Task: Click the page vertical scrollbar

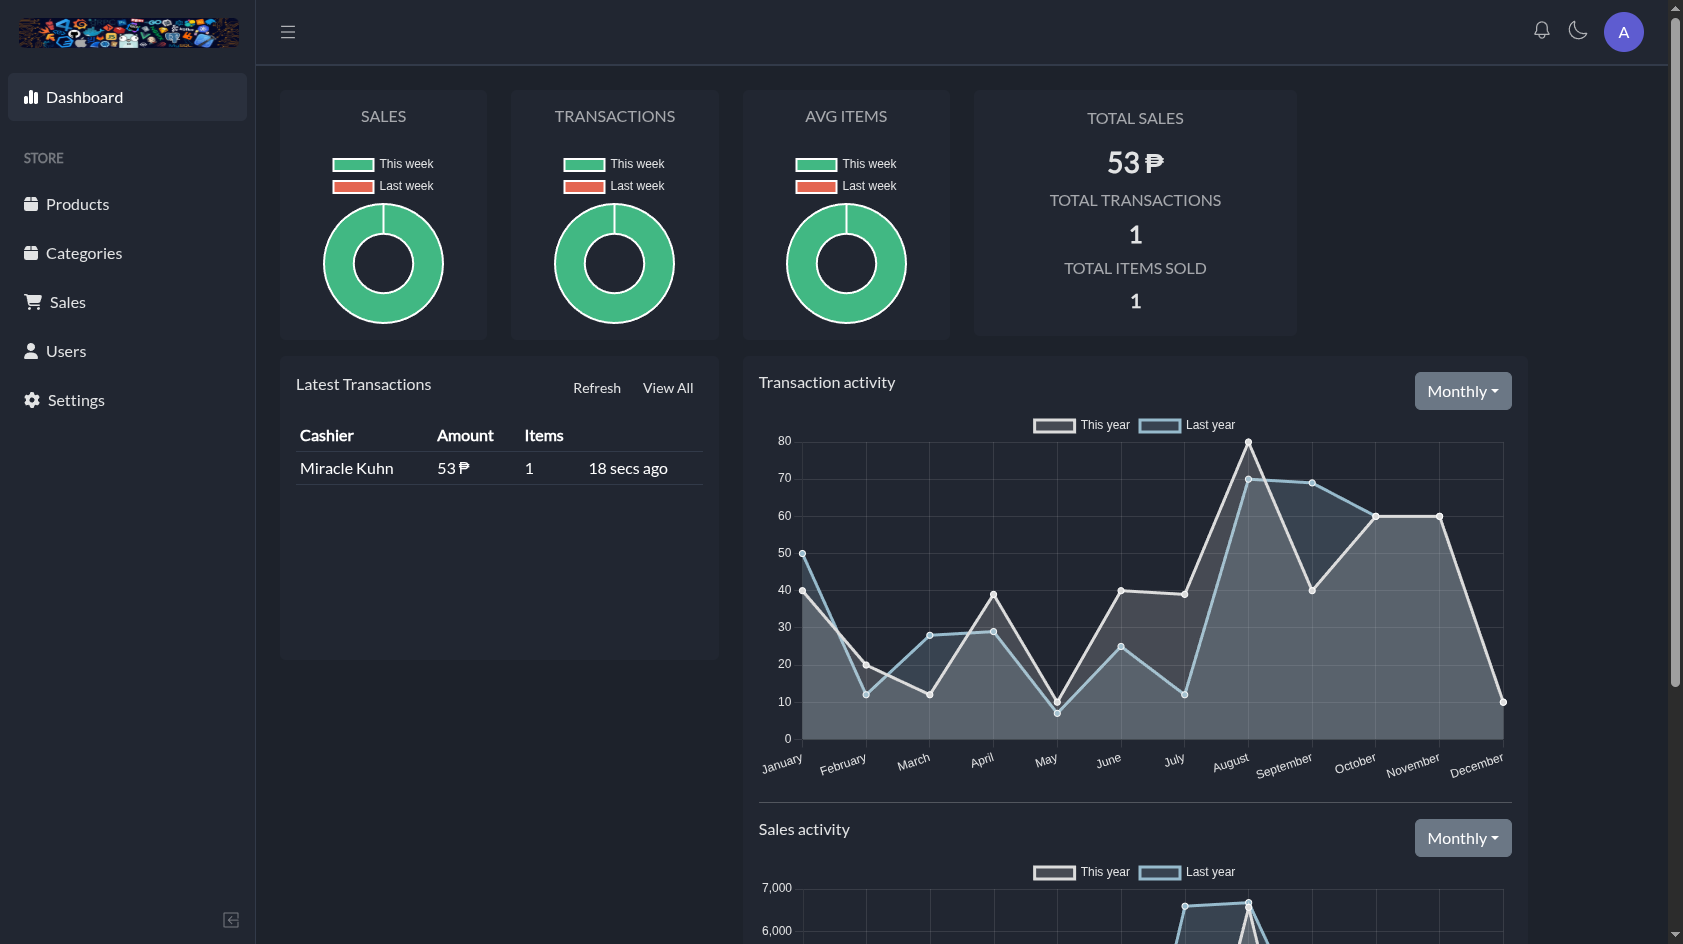Action: 1676,350
